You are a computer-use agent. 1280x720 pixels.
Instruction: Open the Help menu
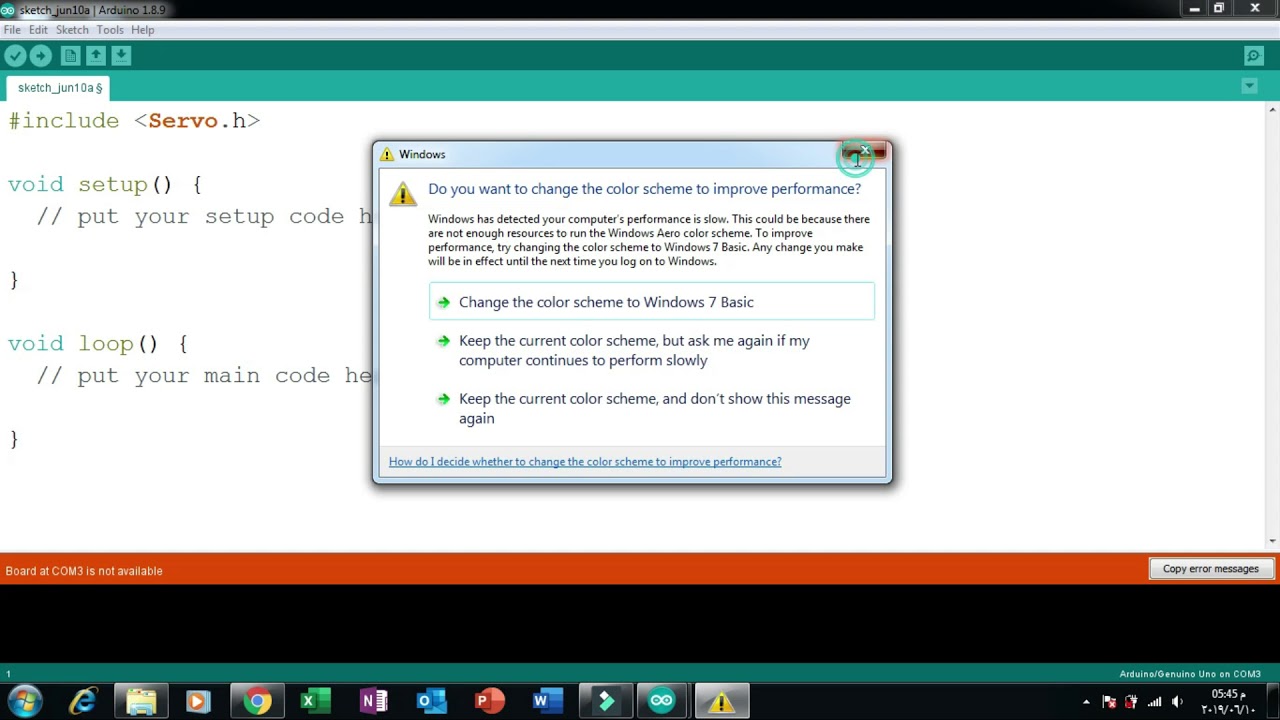143,30
